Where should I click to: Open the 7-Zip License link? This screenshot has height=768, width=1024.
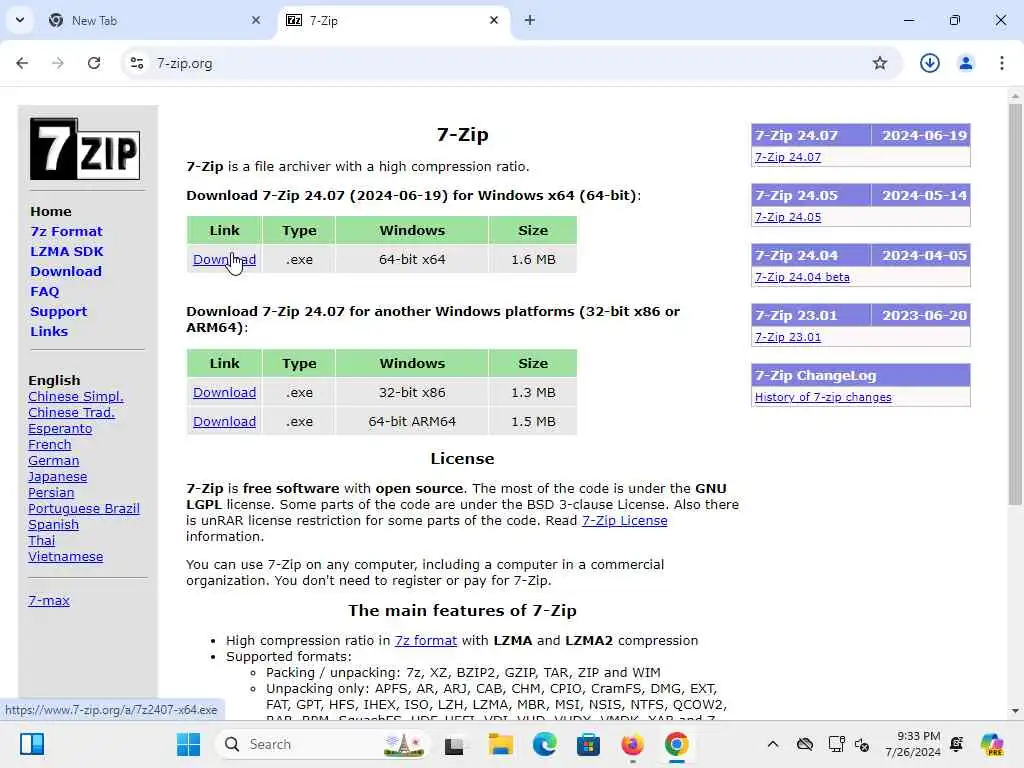point(624,520)
